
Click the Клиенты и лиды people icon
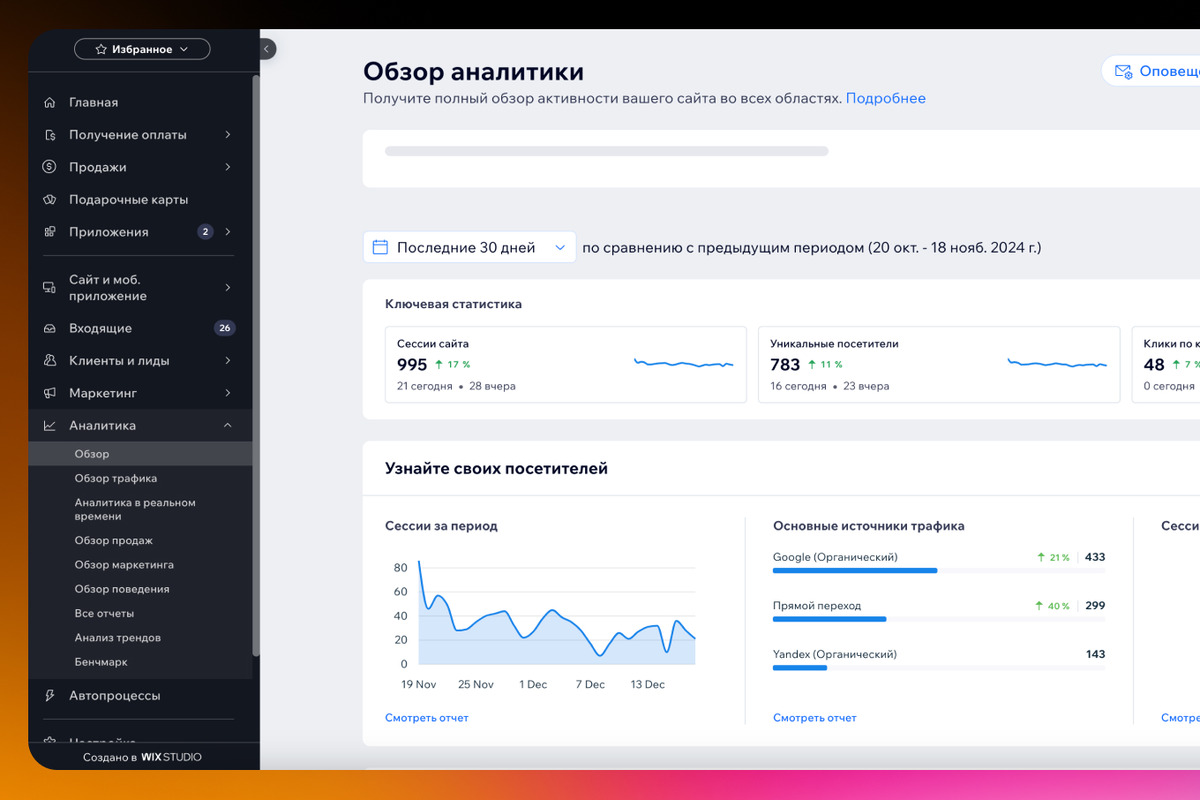49,361
